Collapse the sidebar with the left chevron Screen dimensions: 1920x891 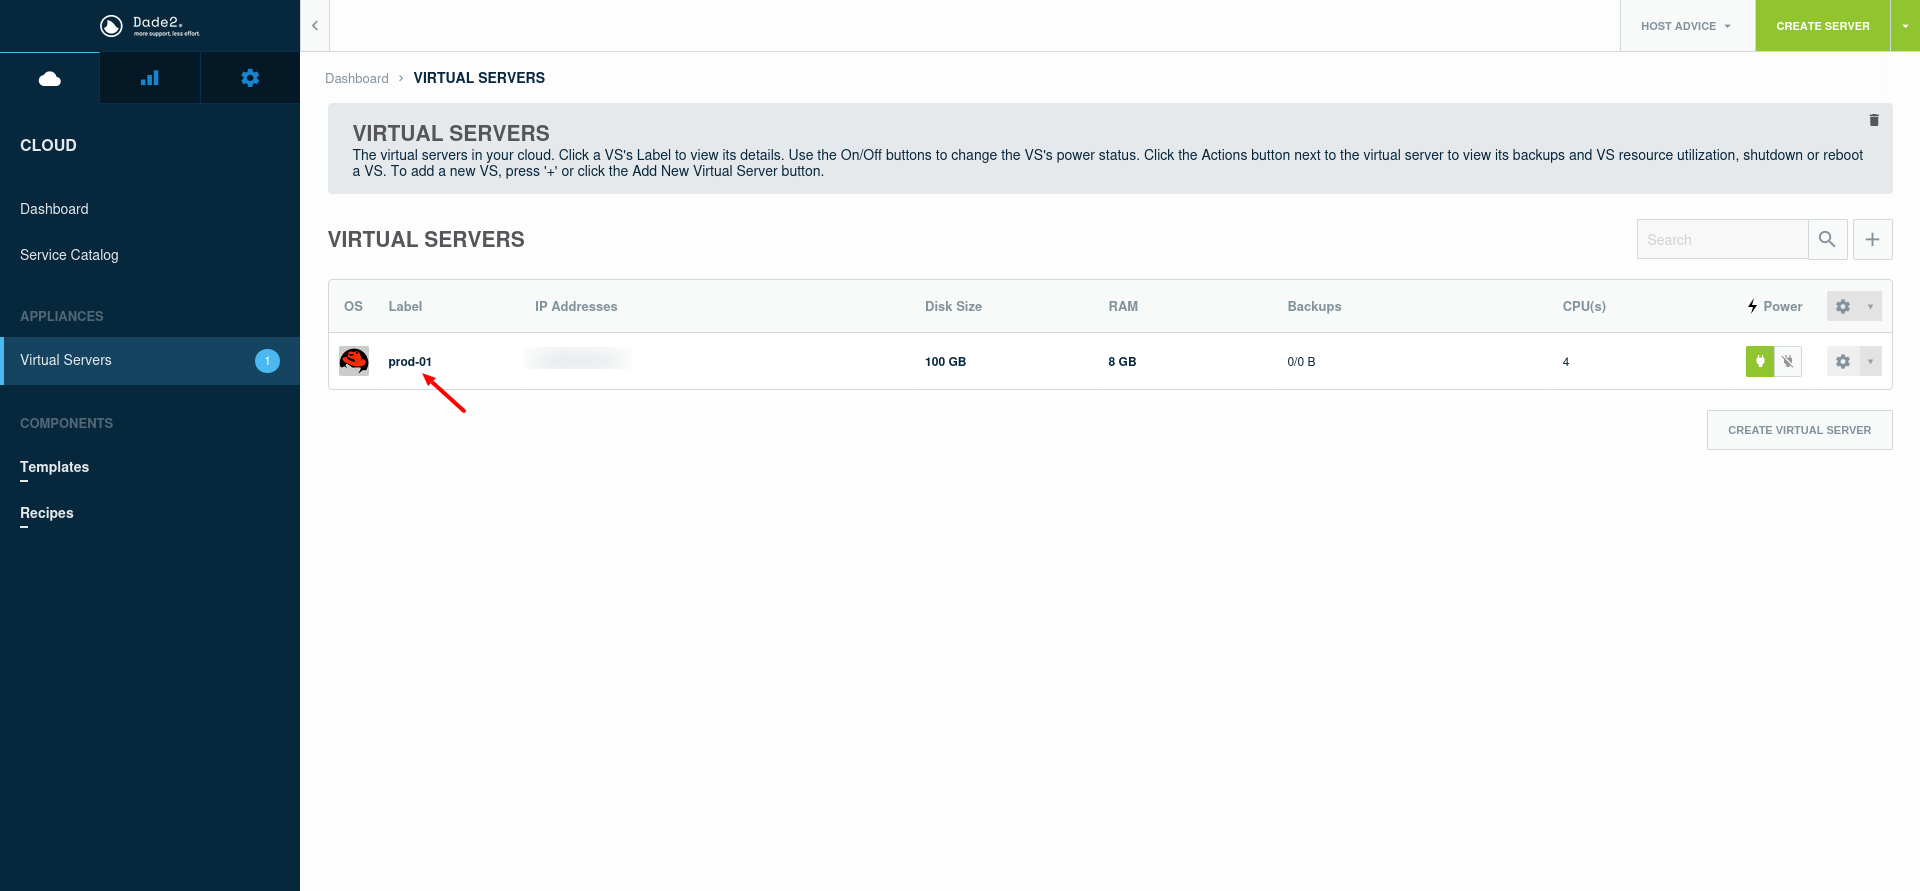click(315, 26)
